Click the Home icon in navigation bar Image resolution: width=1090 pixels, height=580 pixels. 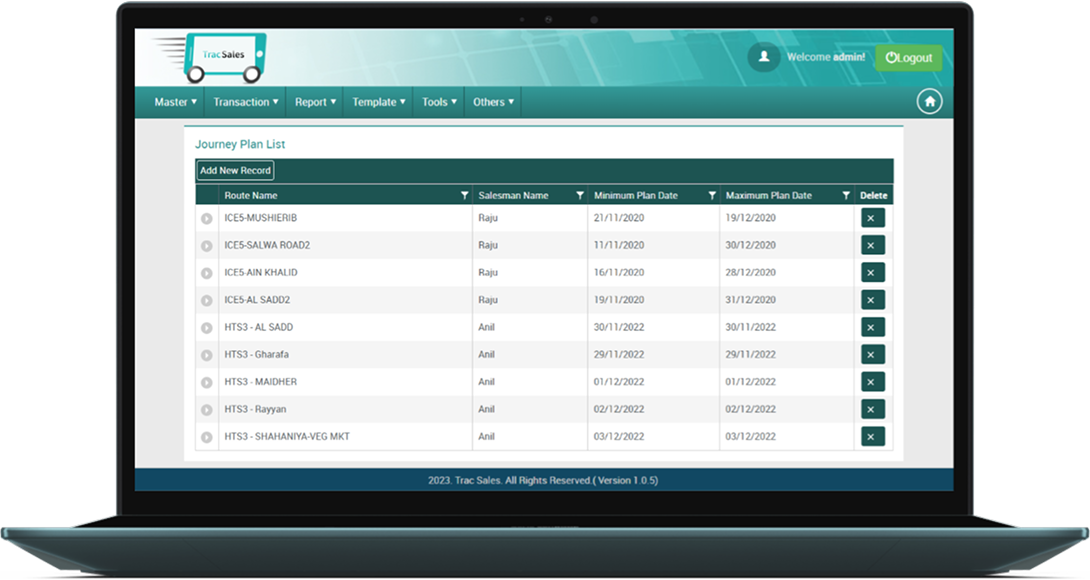point(930,102)
